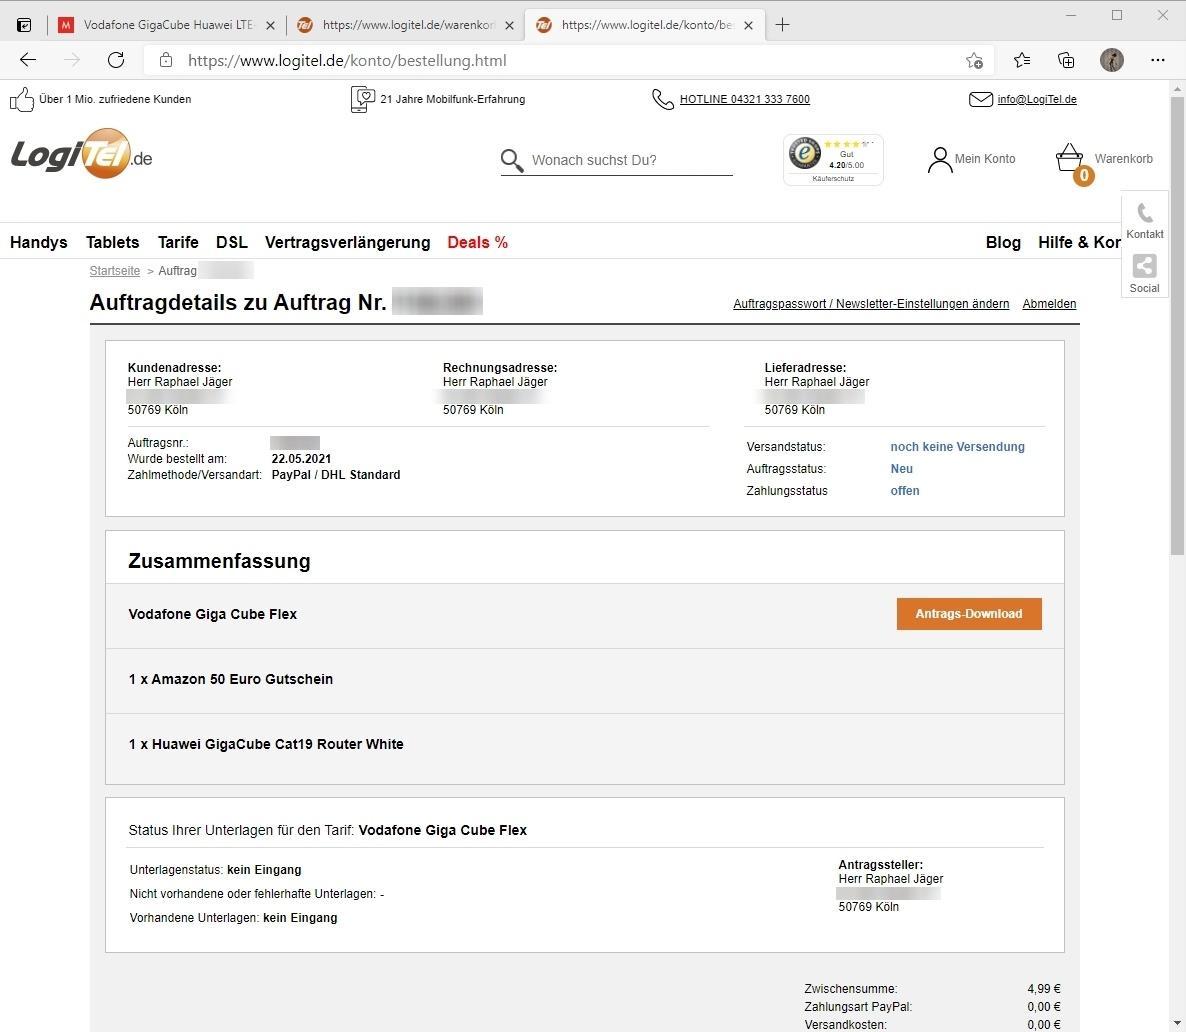
Task: Open the Kontakt phone side button
Action: [x=1144, y=219]
